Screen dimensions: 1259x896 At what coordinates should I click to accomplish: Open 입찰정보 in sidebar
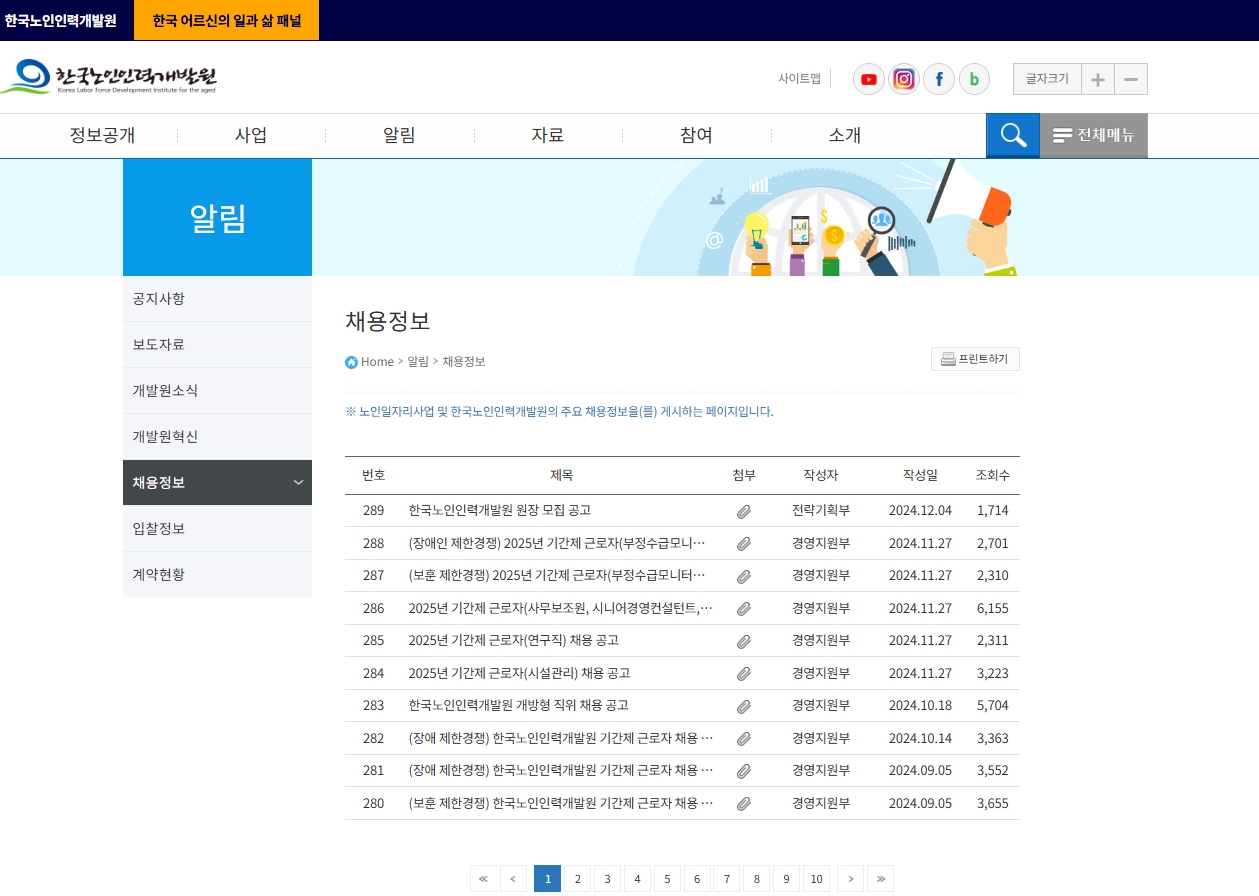(x=217, y=529)
